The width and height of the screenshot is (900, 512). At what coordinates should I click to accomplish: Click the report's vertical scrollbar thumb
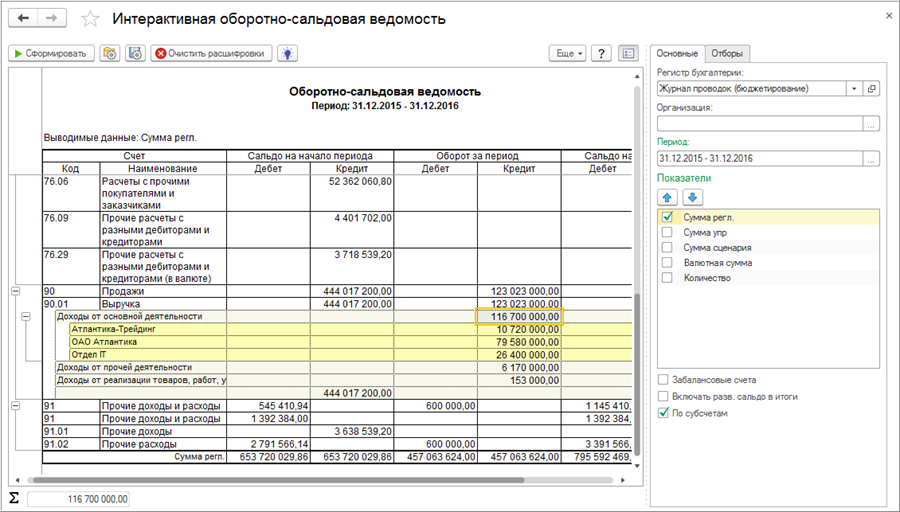click(x=637, y=376)
